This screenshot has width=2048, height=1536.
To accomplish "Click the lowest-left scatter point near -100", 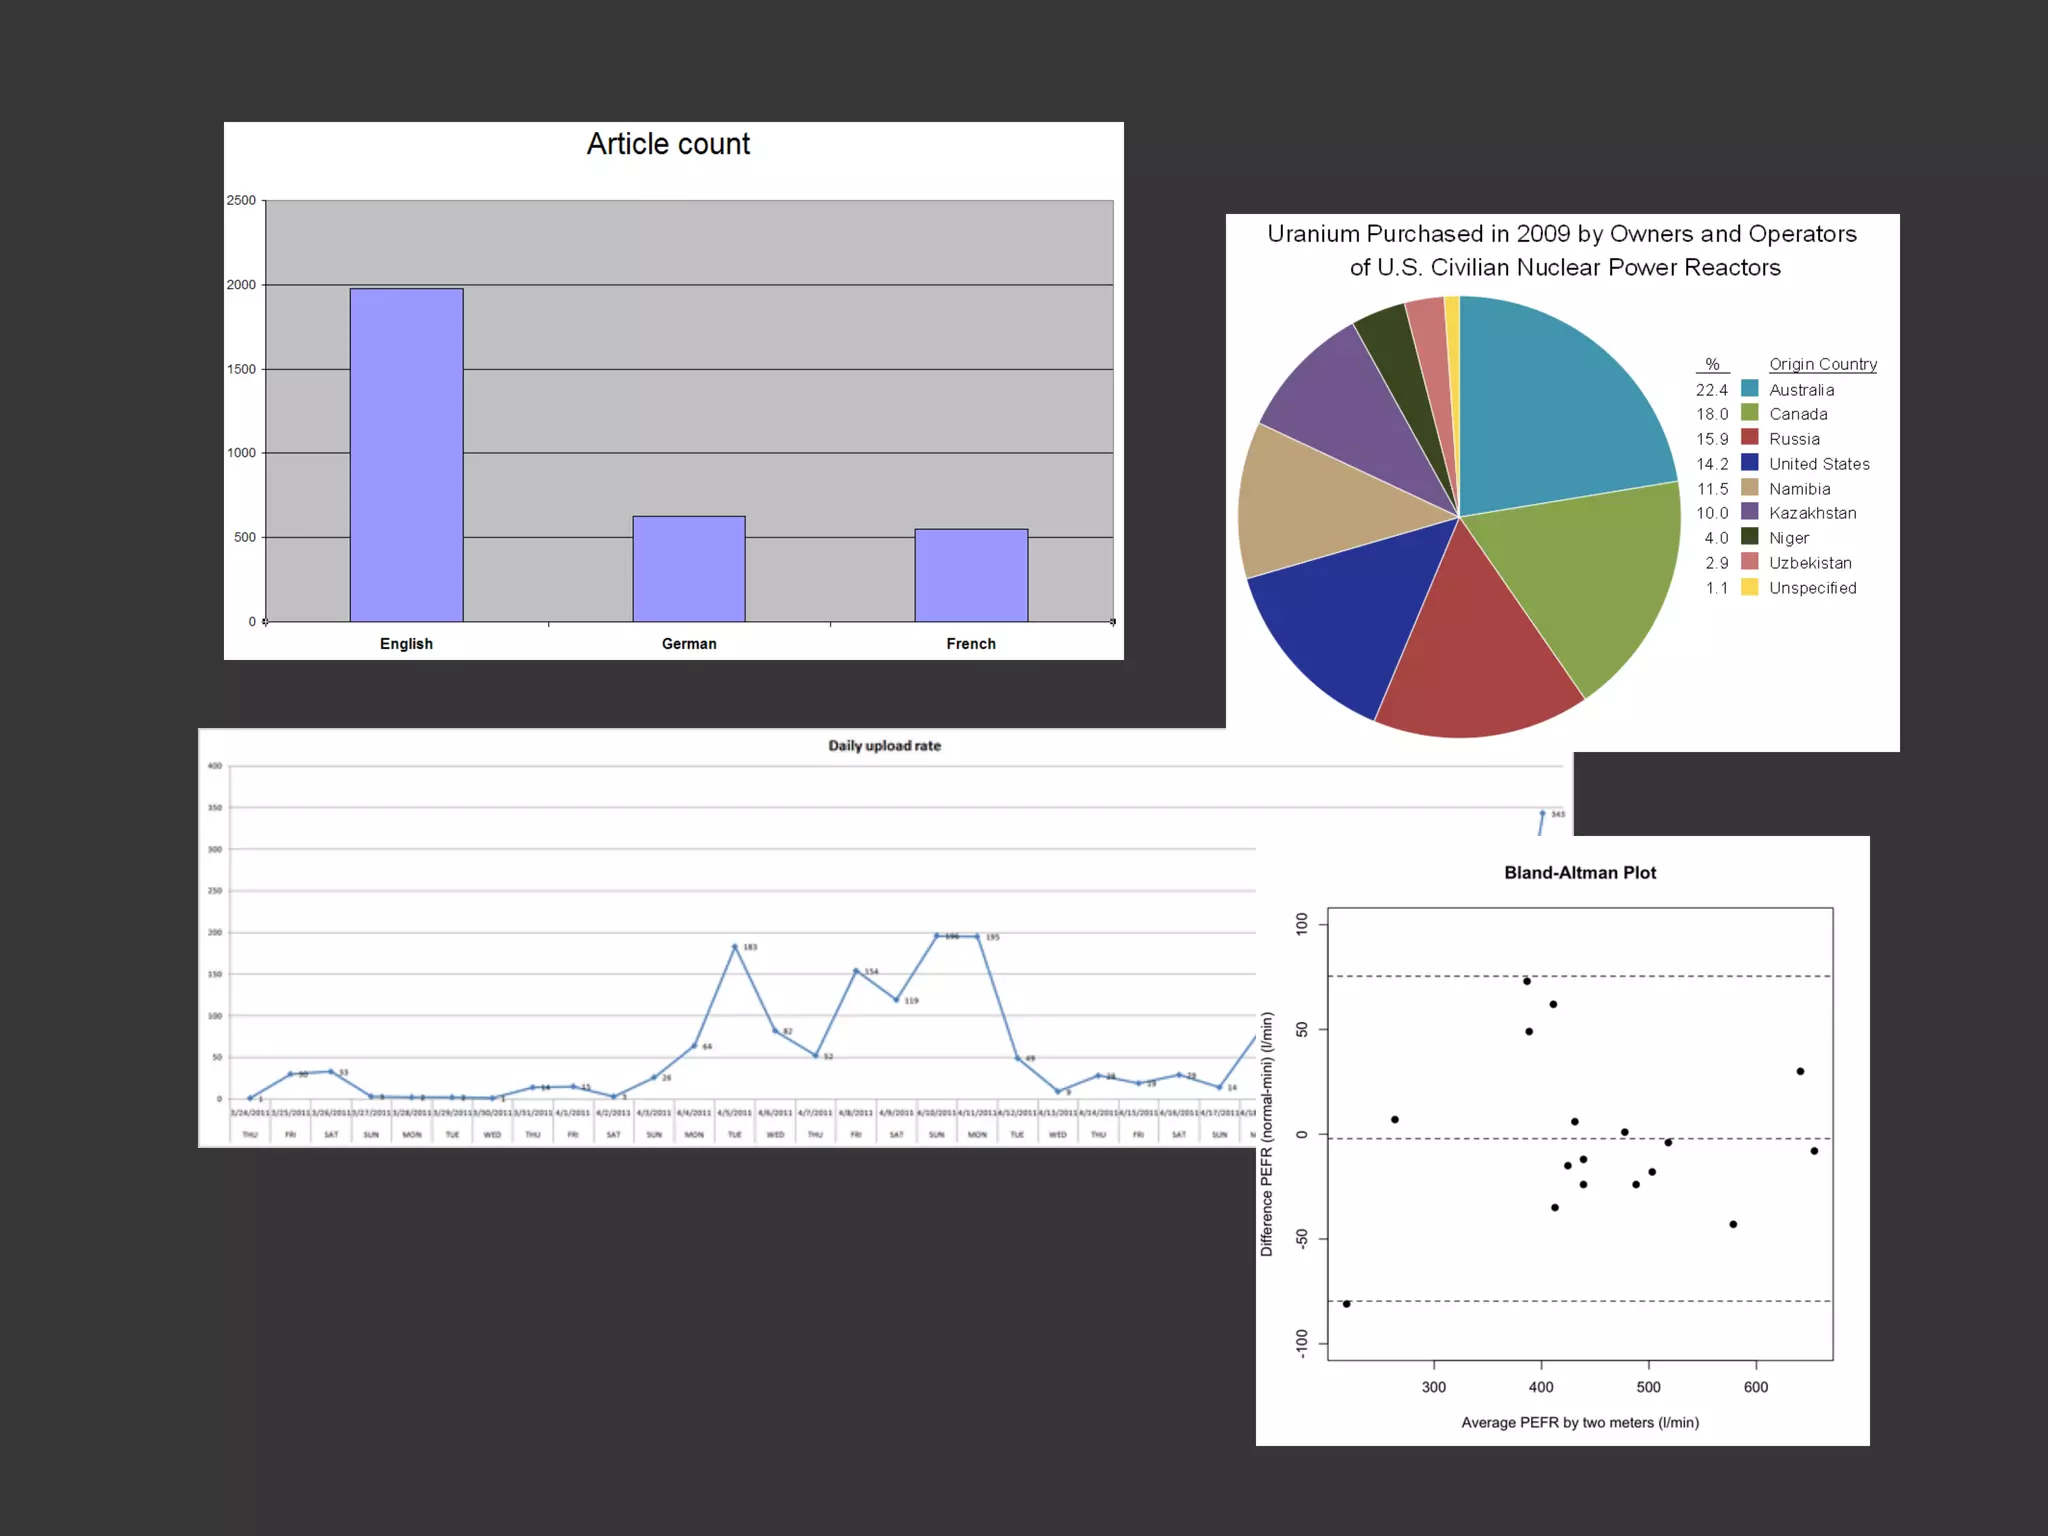I will tap(1346, 1304).
